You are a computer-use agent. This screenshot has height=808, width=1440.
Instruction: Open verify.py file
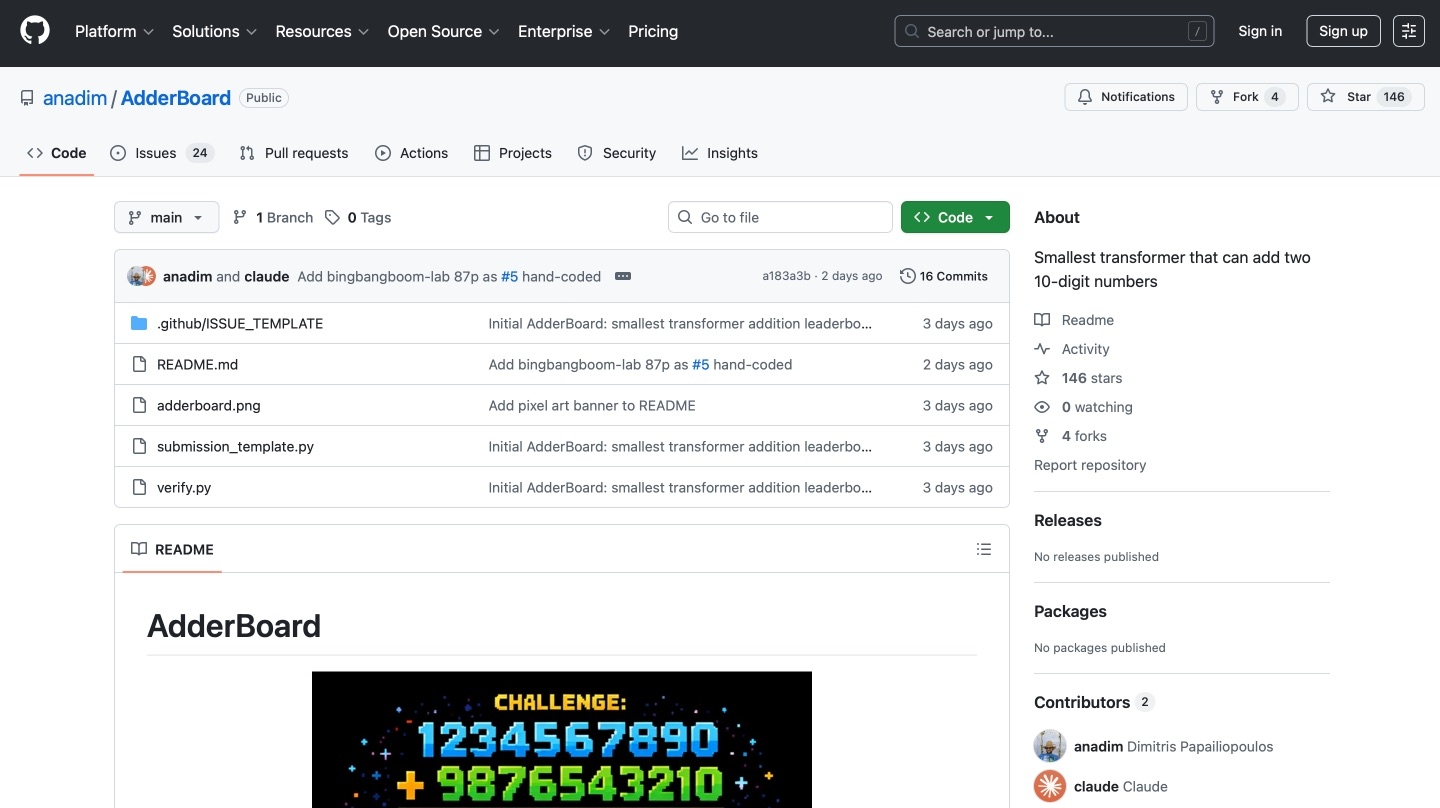[184, 488]
